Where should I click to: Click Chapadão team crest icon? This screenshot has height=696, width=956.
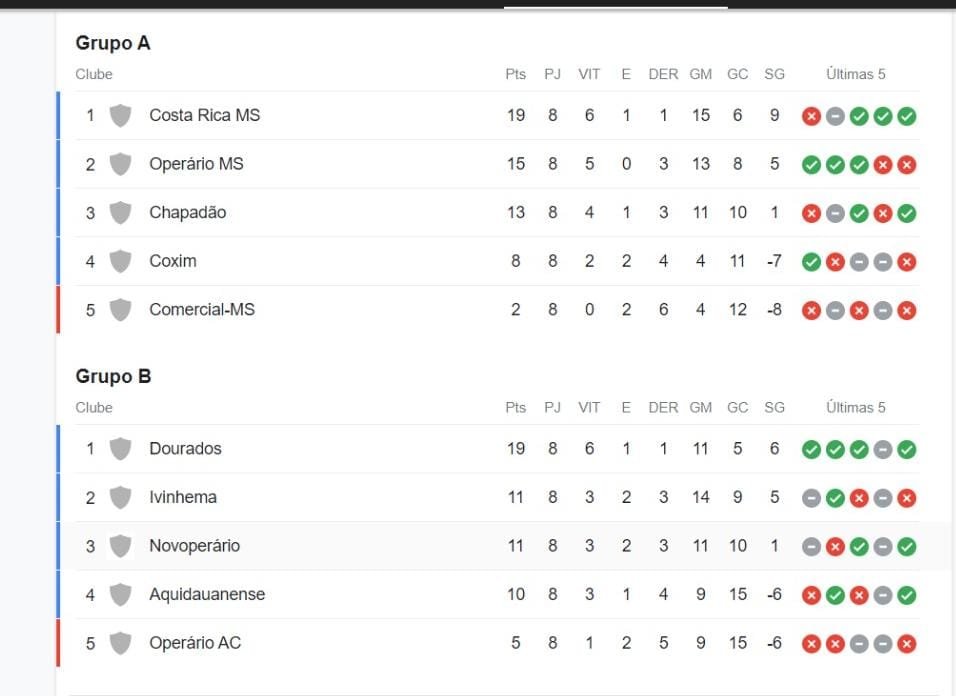(x=120, y=212)
